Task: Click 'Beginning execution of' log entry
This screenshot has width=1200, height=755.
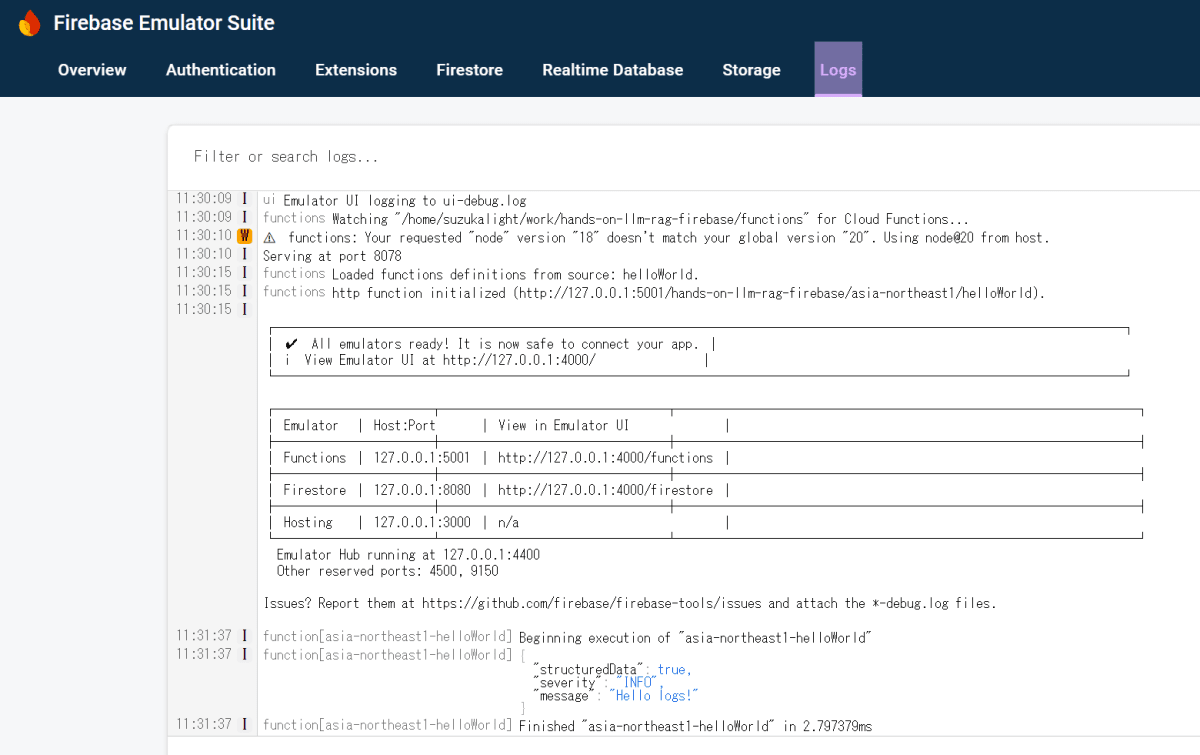Action: [x=696, y=637]
